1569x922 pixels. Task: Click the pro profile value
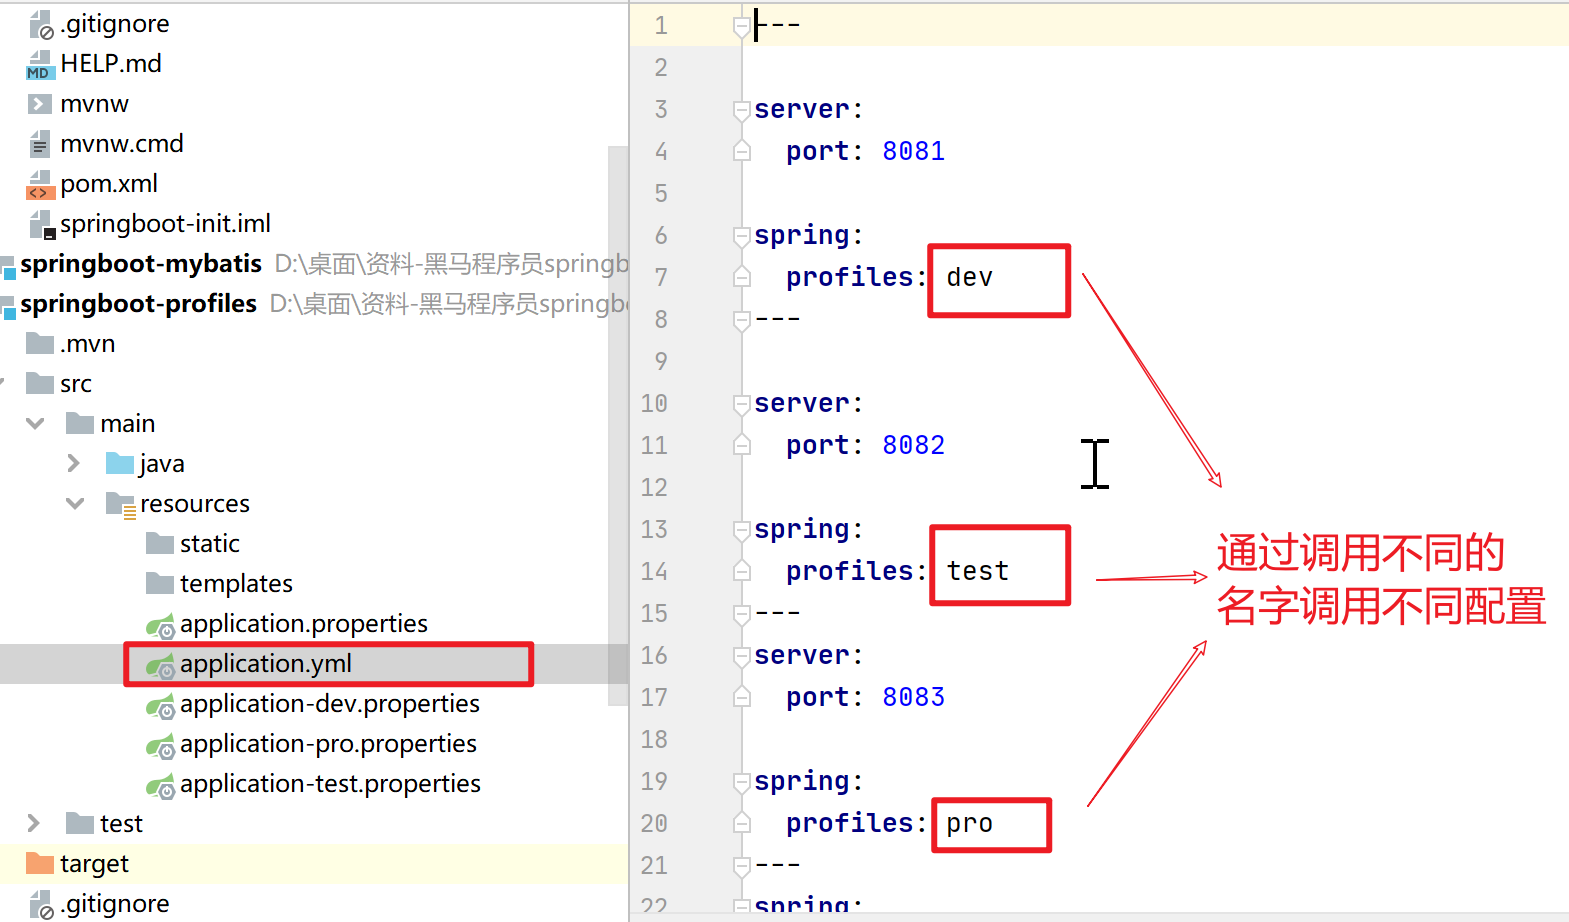click(970, 823)
